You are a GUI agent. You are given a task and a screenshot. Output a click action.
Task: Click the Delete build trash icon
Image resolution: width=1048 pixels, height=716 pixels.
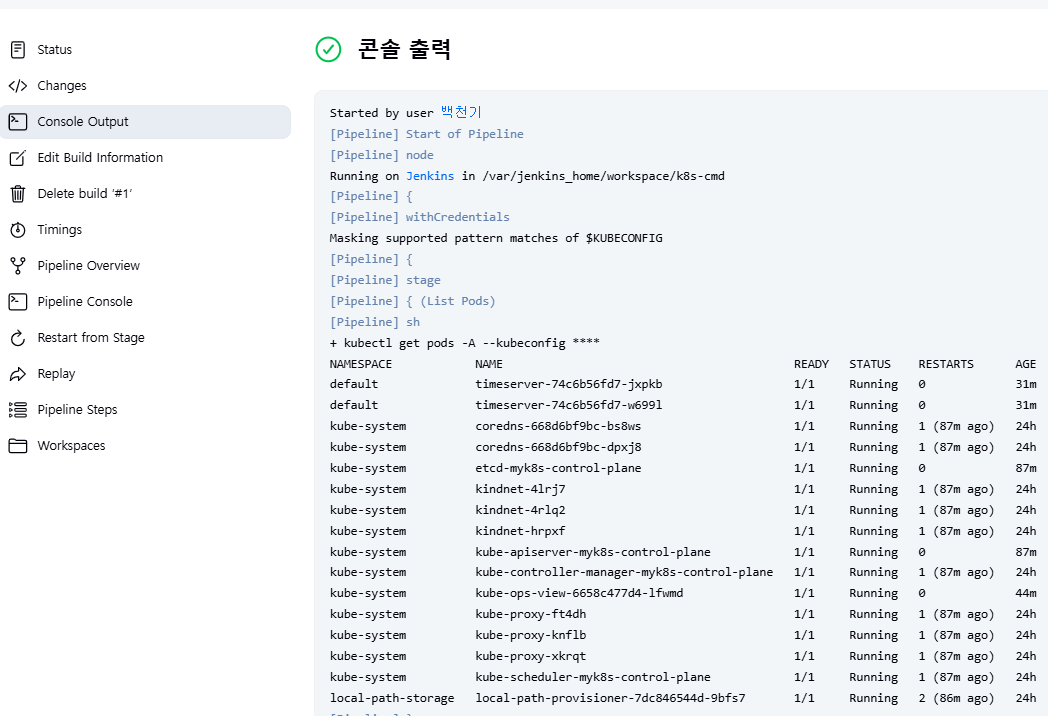(x=18, y=194)
